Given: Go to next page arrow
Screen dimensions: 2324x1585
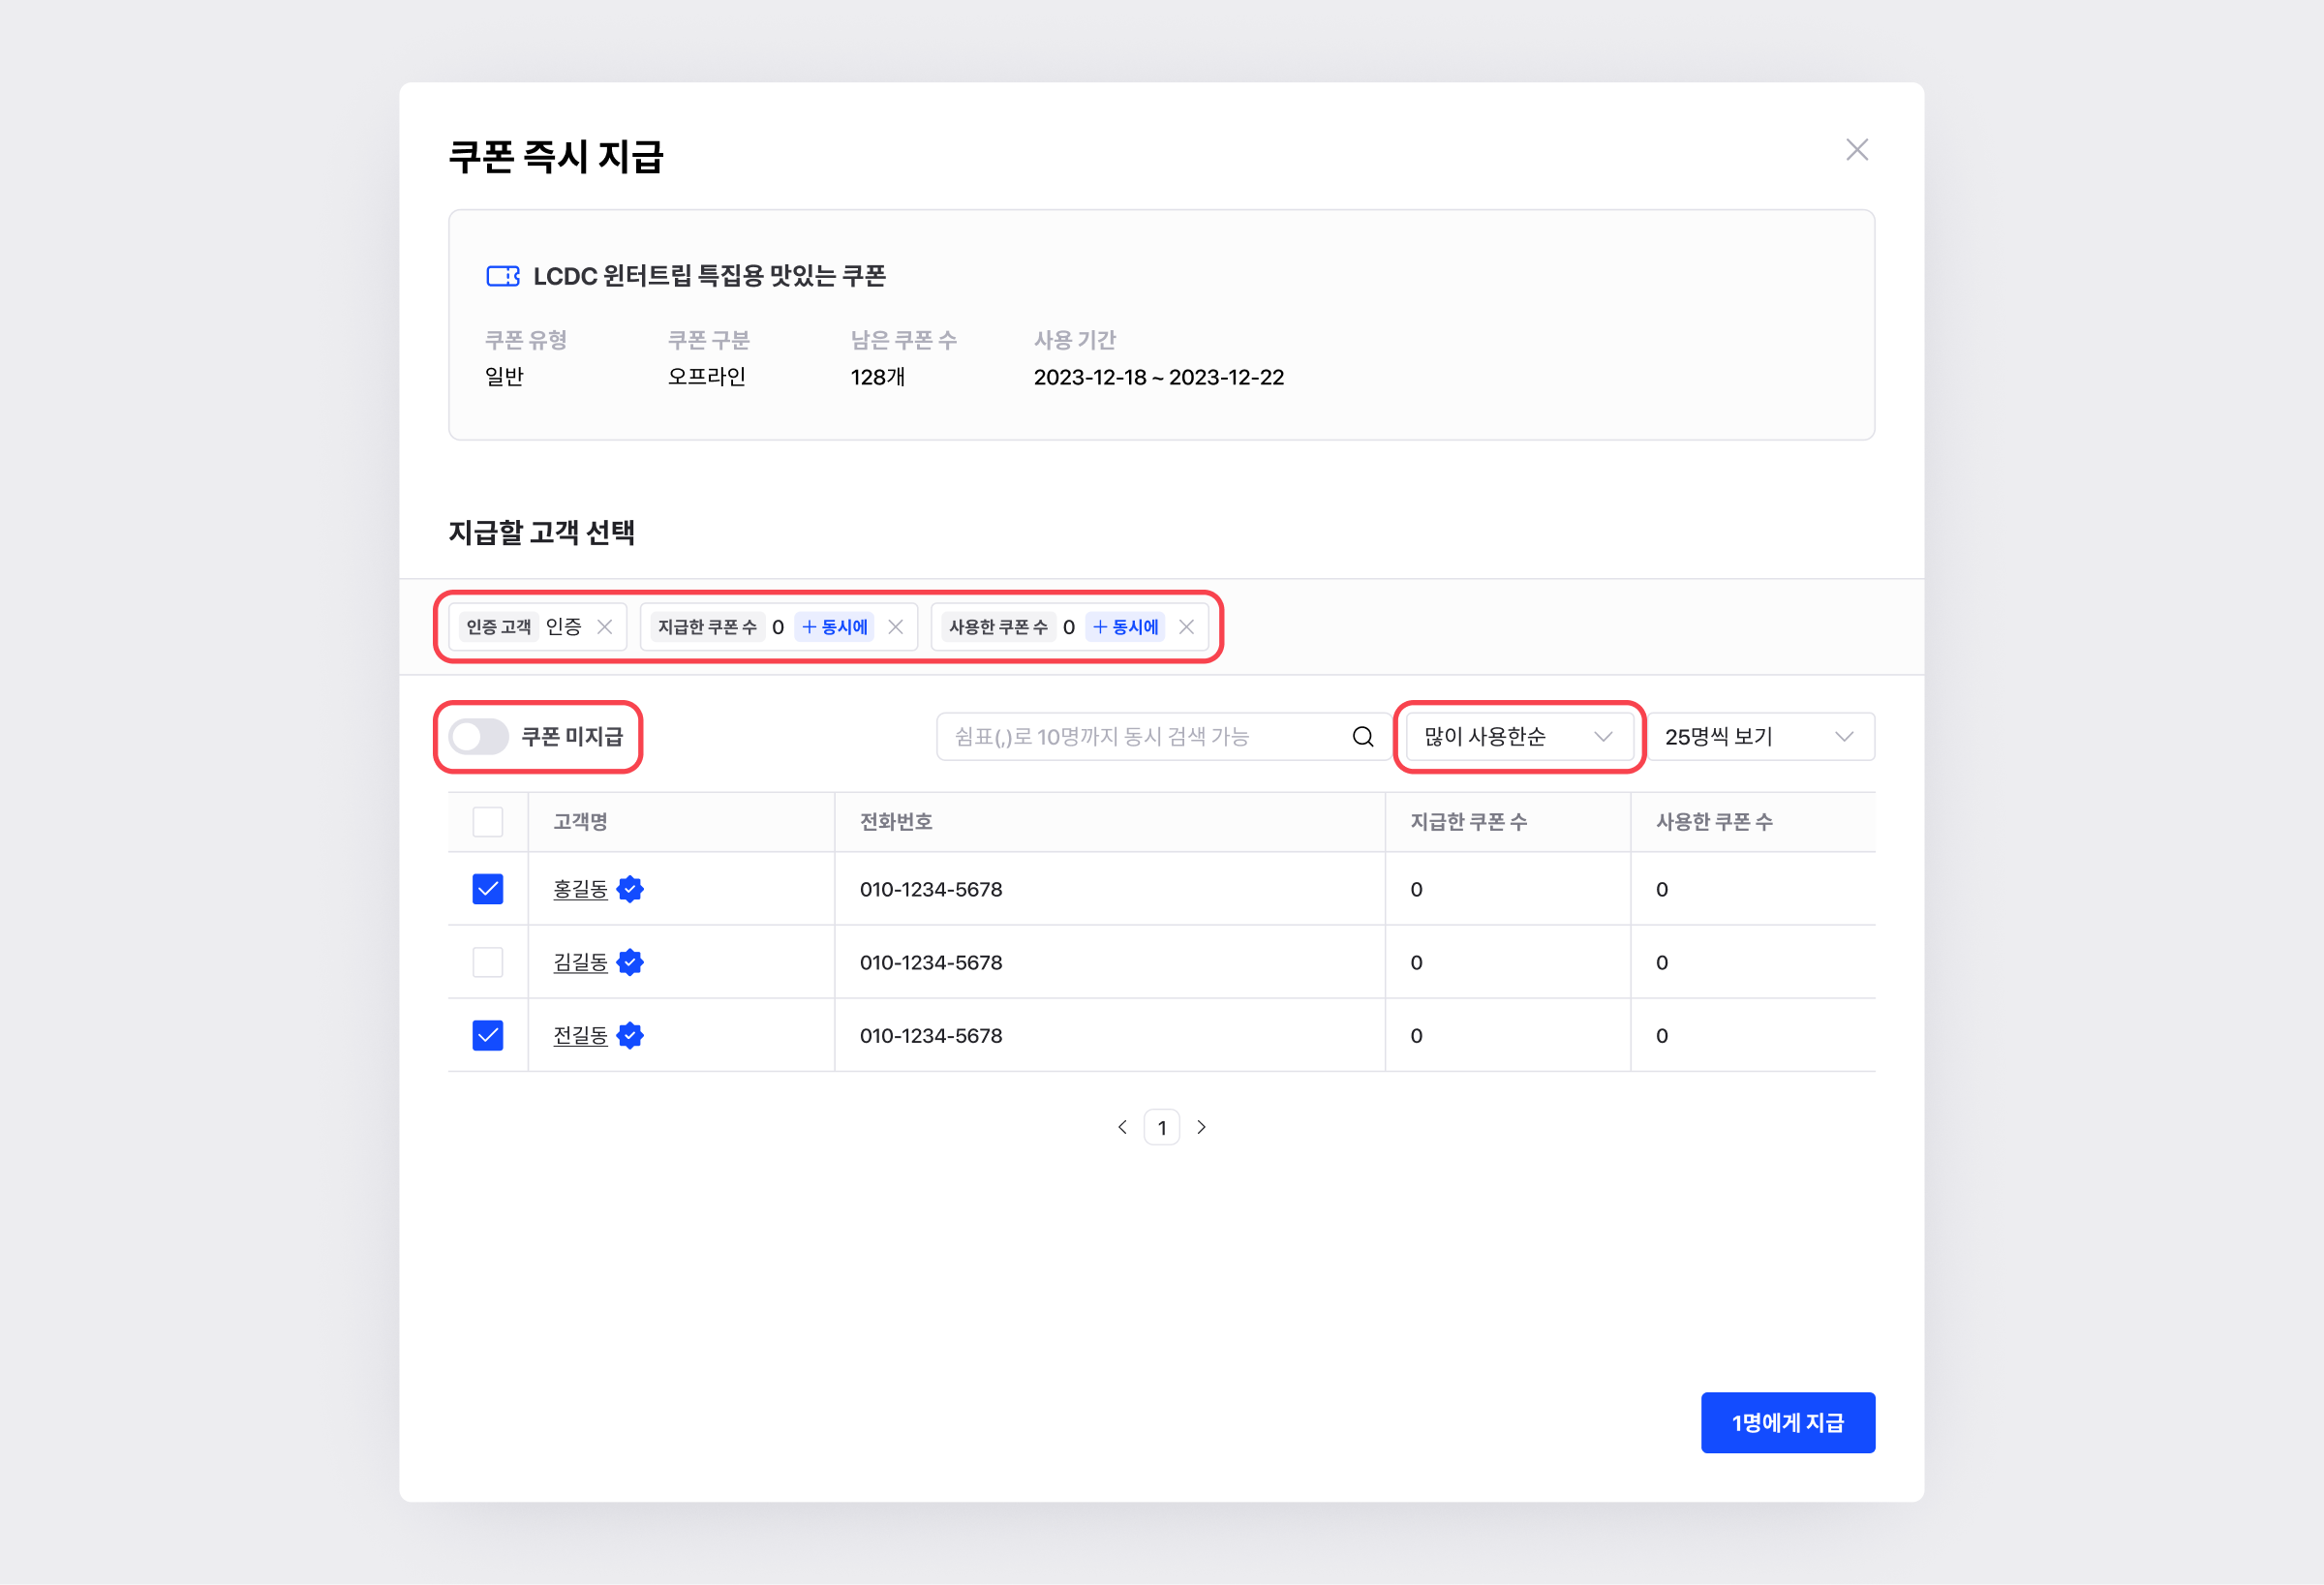Looking at the screenshot, I should (x=1202, y=1127).
